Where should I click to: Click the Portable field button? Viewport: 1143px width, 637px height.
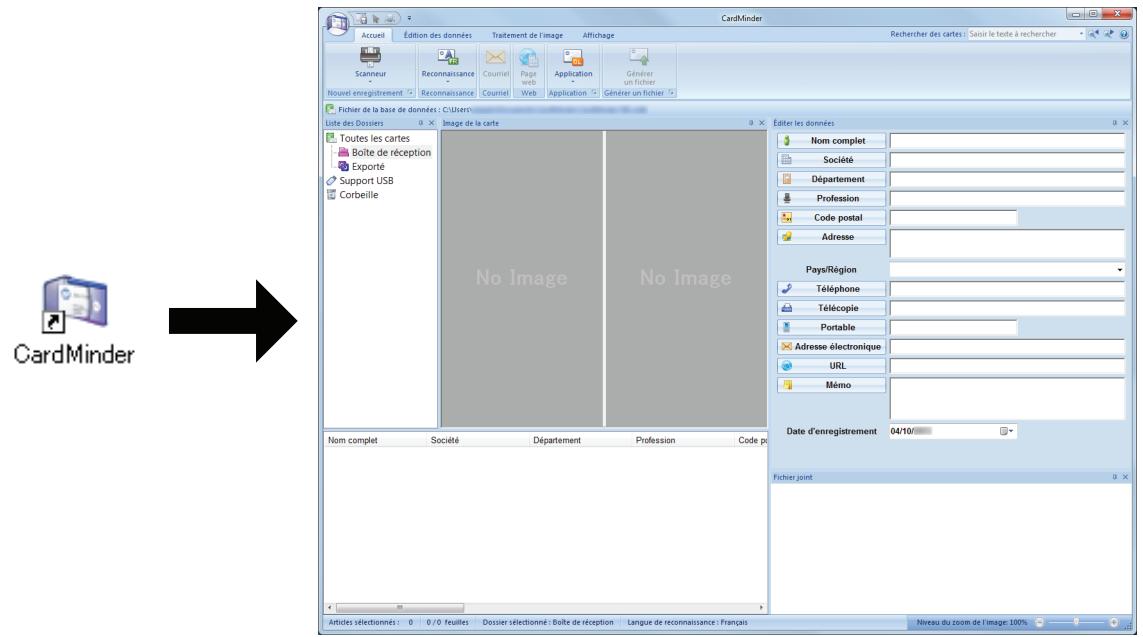click(x=831, y=327)
